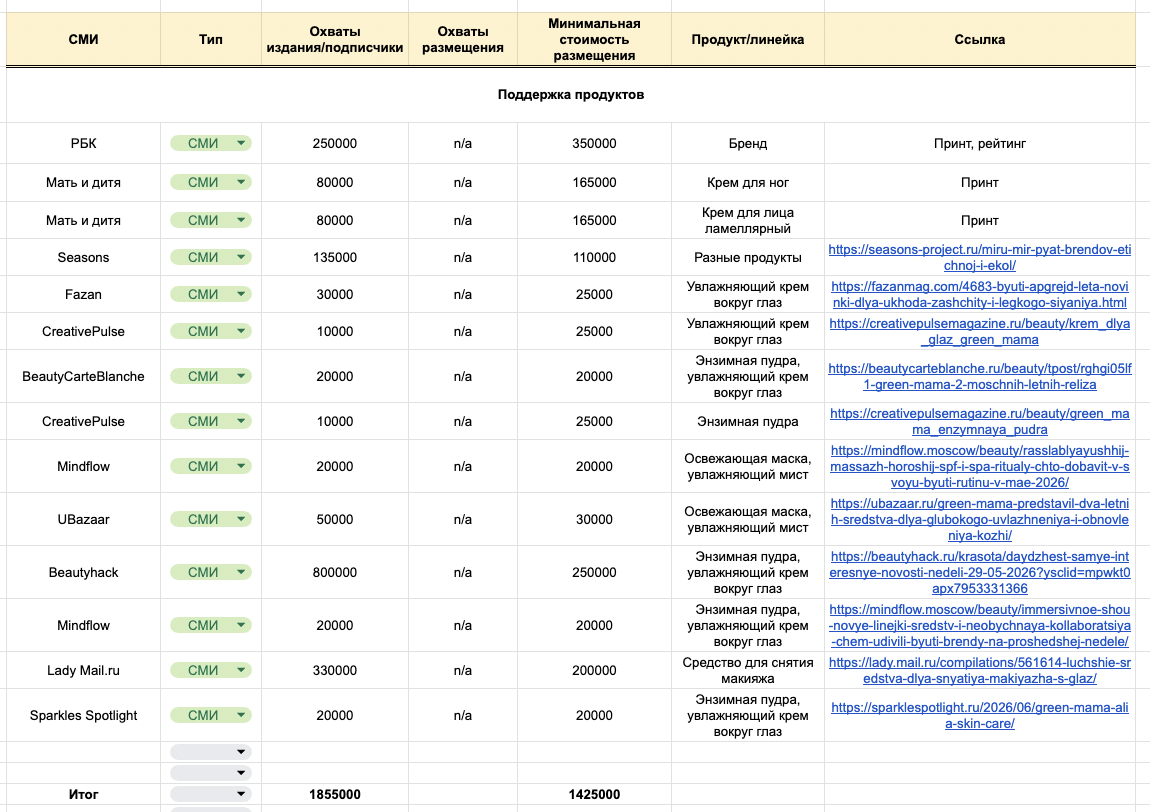Follow the creativepulsemagazine enzymnaya_pudra link
Viewport: 1150px width, 812px height.
[x=979, y=421]
